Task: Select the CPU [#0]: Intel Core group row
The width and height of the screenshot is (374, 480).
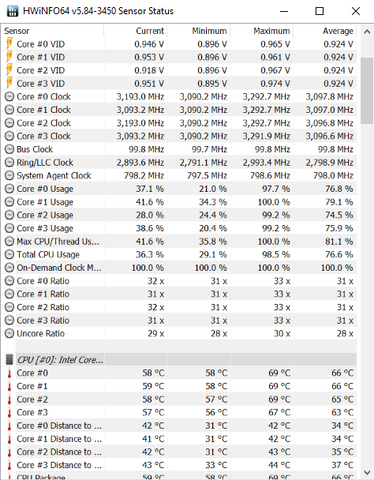Action: [x=179, y=360]
